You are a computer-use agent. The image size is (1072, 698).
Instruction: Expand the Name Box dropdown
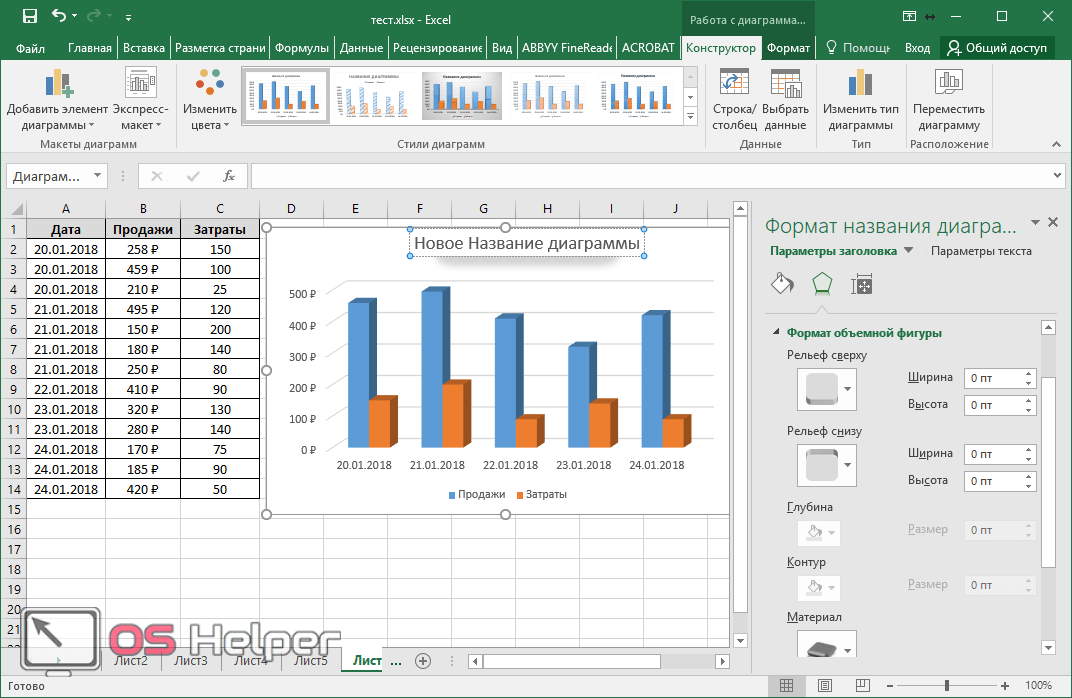tap(97, 176)
